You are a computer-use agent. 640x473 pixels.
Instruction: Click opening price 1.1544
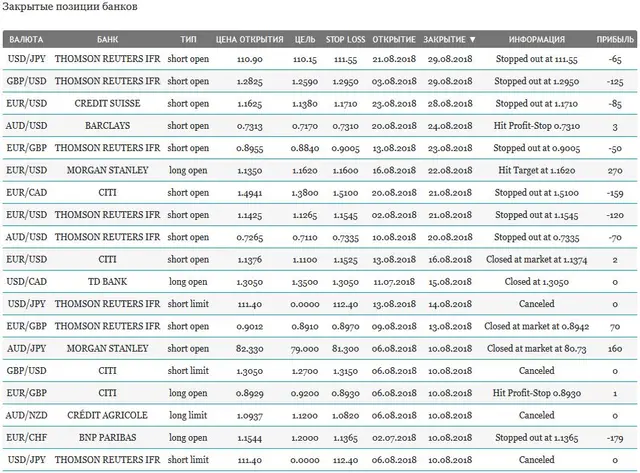tap(249, 438)
